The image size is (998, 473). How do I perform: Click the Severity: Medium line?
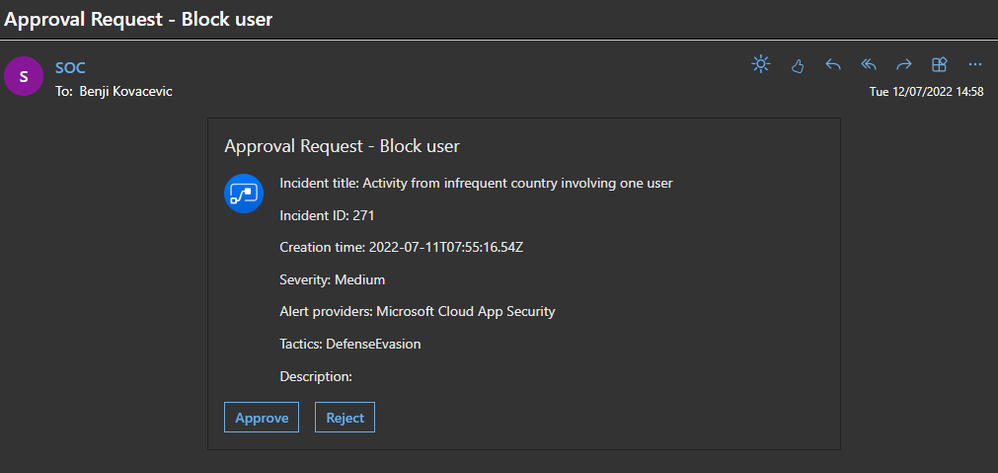point(332,279)
